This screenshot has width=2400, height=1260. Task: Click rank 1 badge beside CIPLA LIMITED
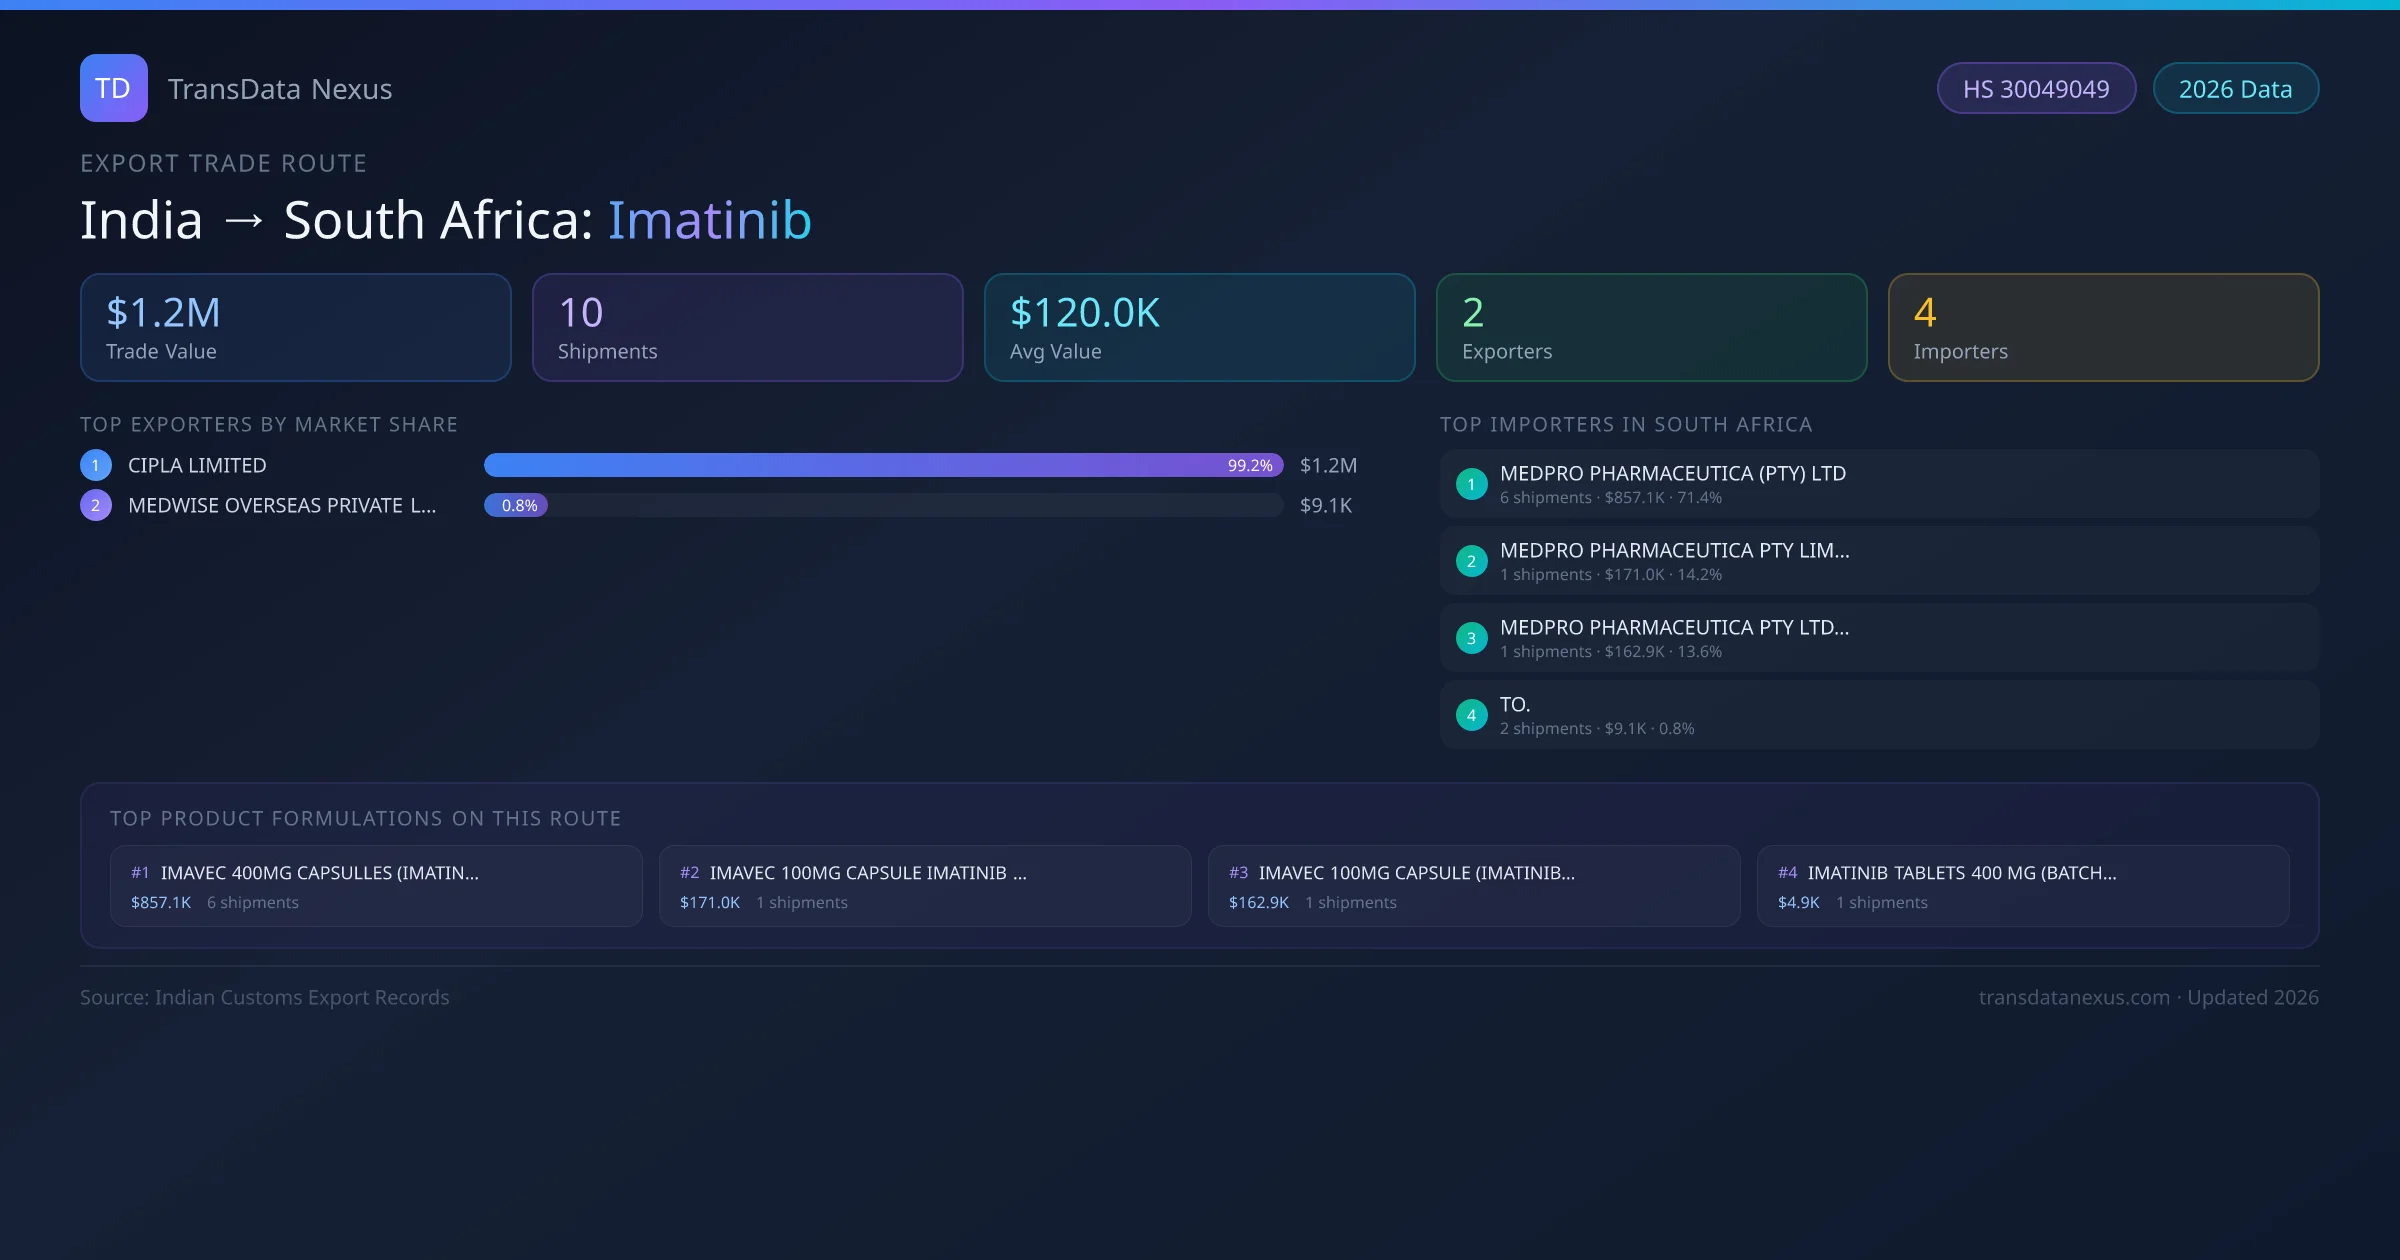pyautogui.click(x=96, y=465)
